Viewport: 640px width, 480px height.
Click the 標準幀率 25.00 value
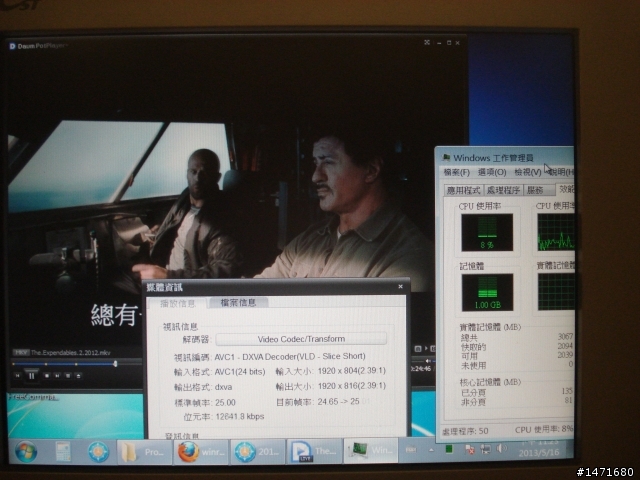pos(225,402)
